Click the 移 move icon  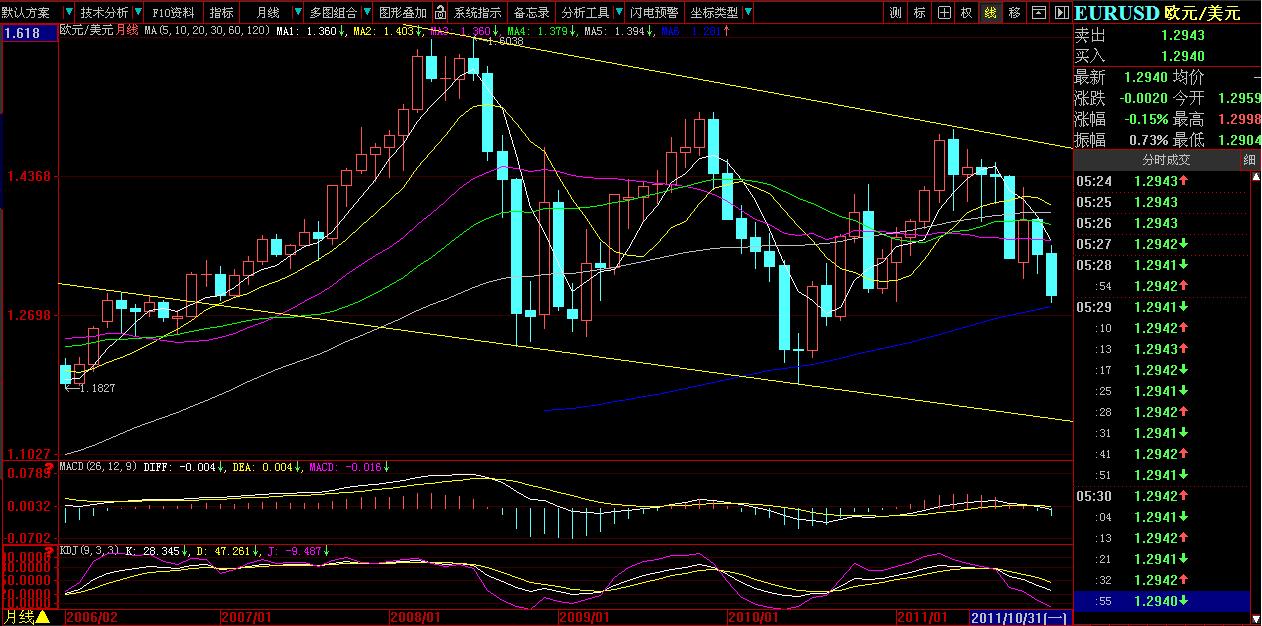1014,12
